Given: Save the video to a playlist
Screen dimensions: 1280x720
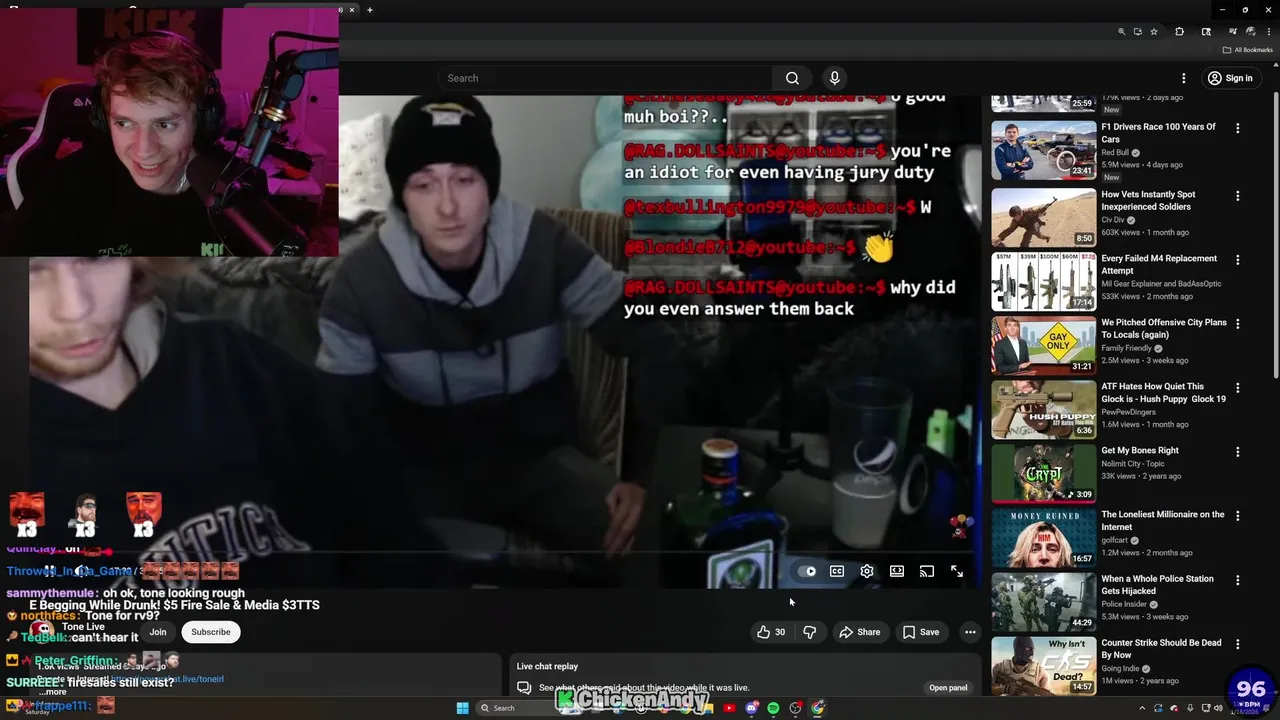Looking at the screenshot, I should pos(921,632).
